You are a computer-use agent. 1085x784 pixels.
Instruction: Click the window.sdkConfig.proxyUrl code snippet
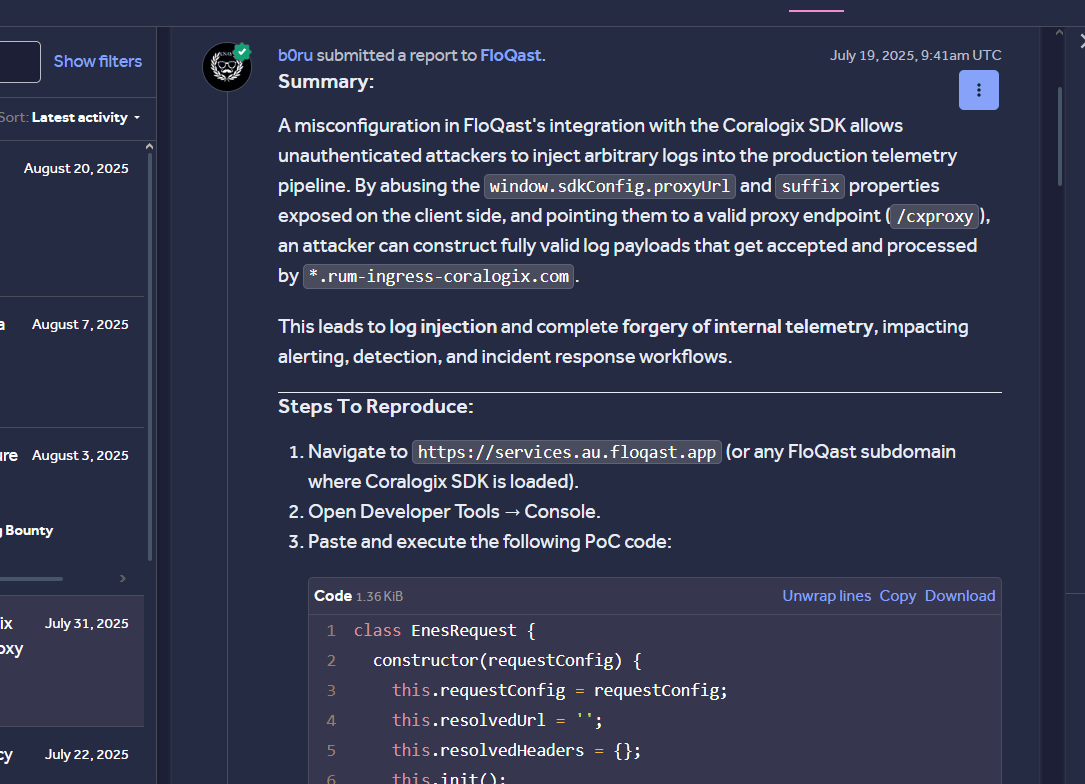coord(609,186)
